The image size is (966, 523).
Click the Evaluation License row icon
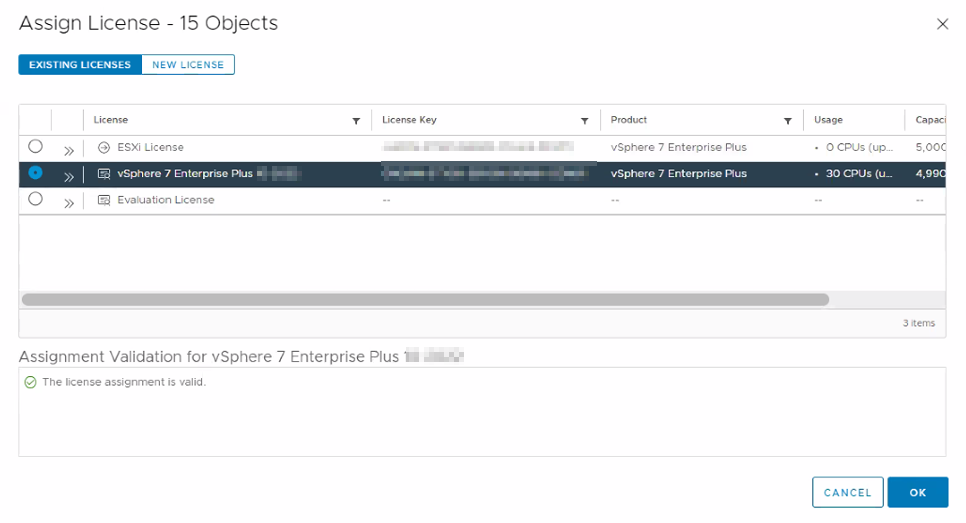104,200
